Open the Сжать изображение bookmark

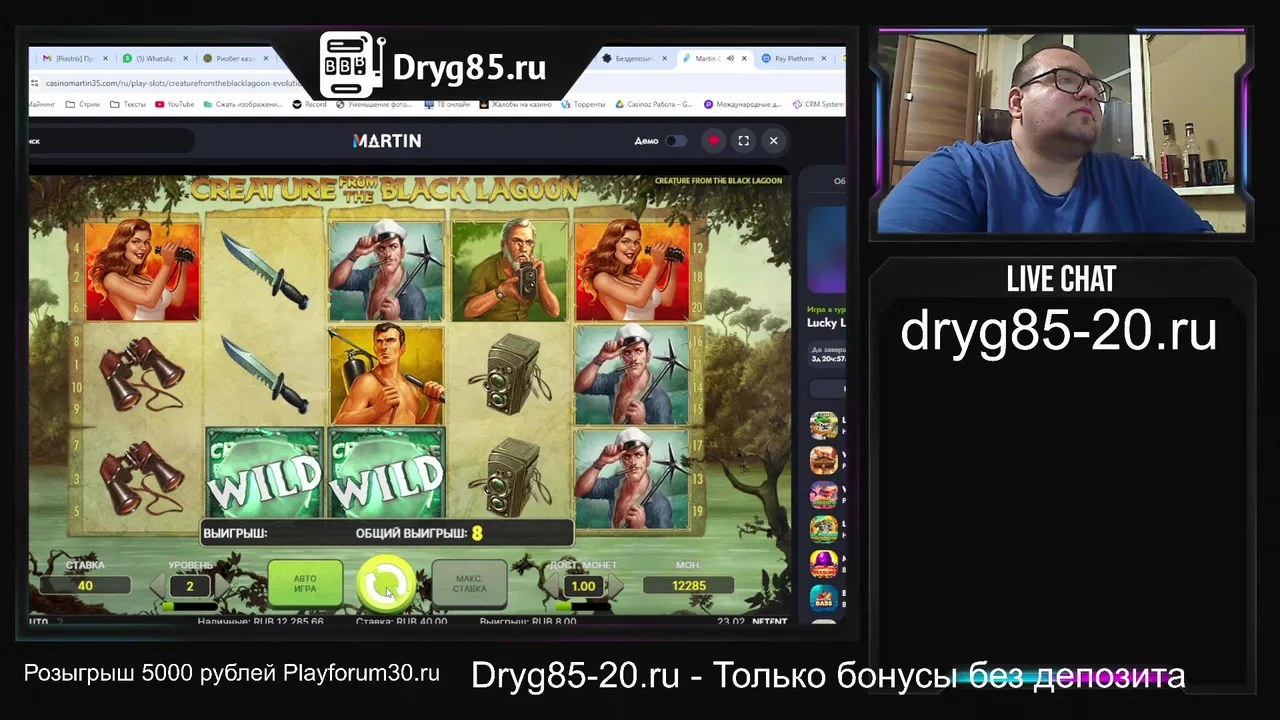point(242,104)
